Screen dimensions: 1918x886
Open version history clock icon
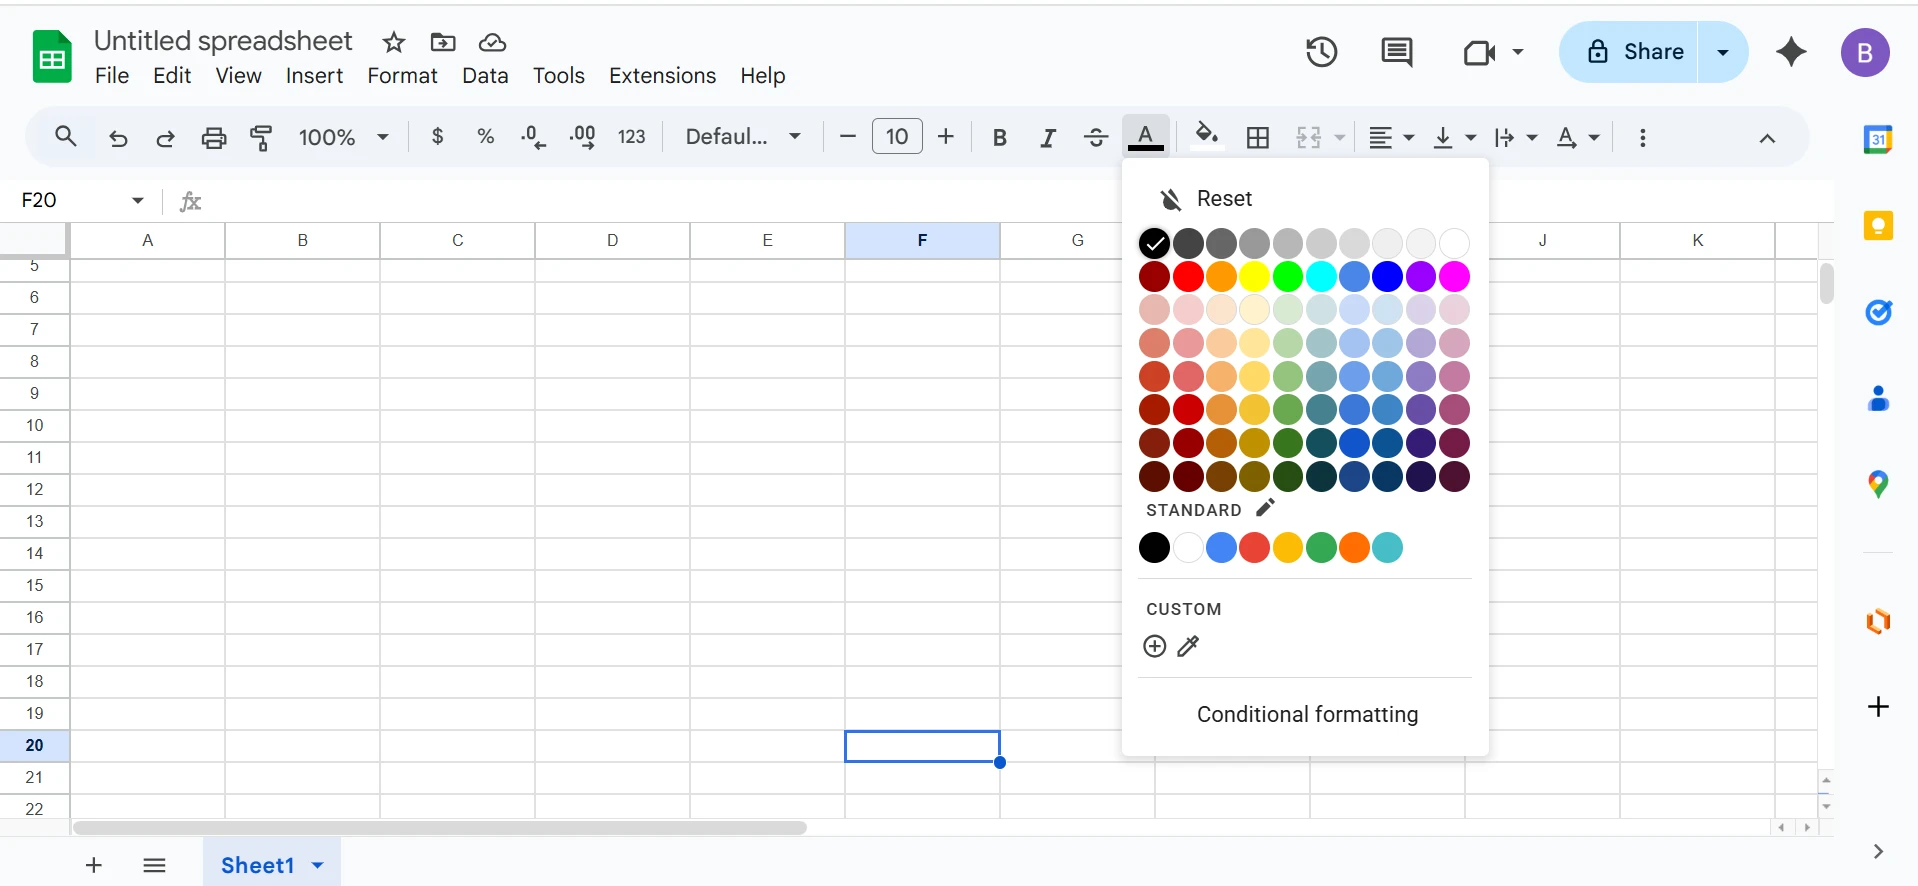1321,52
